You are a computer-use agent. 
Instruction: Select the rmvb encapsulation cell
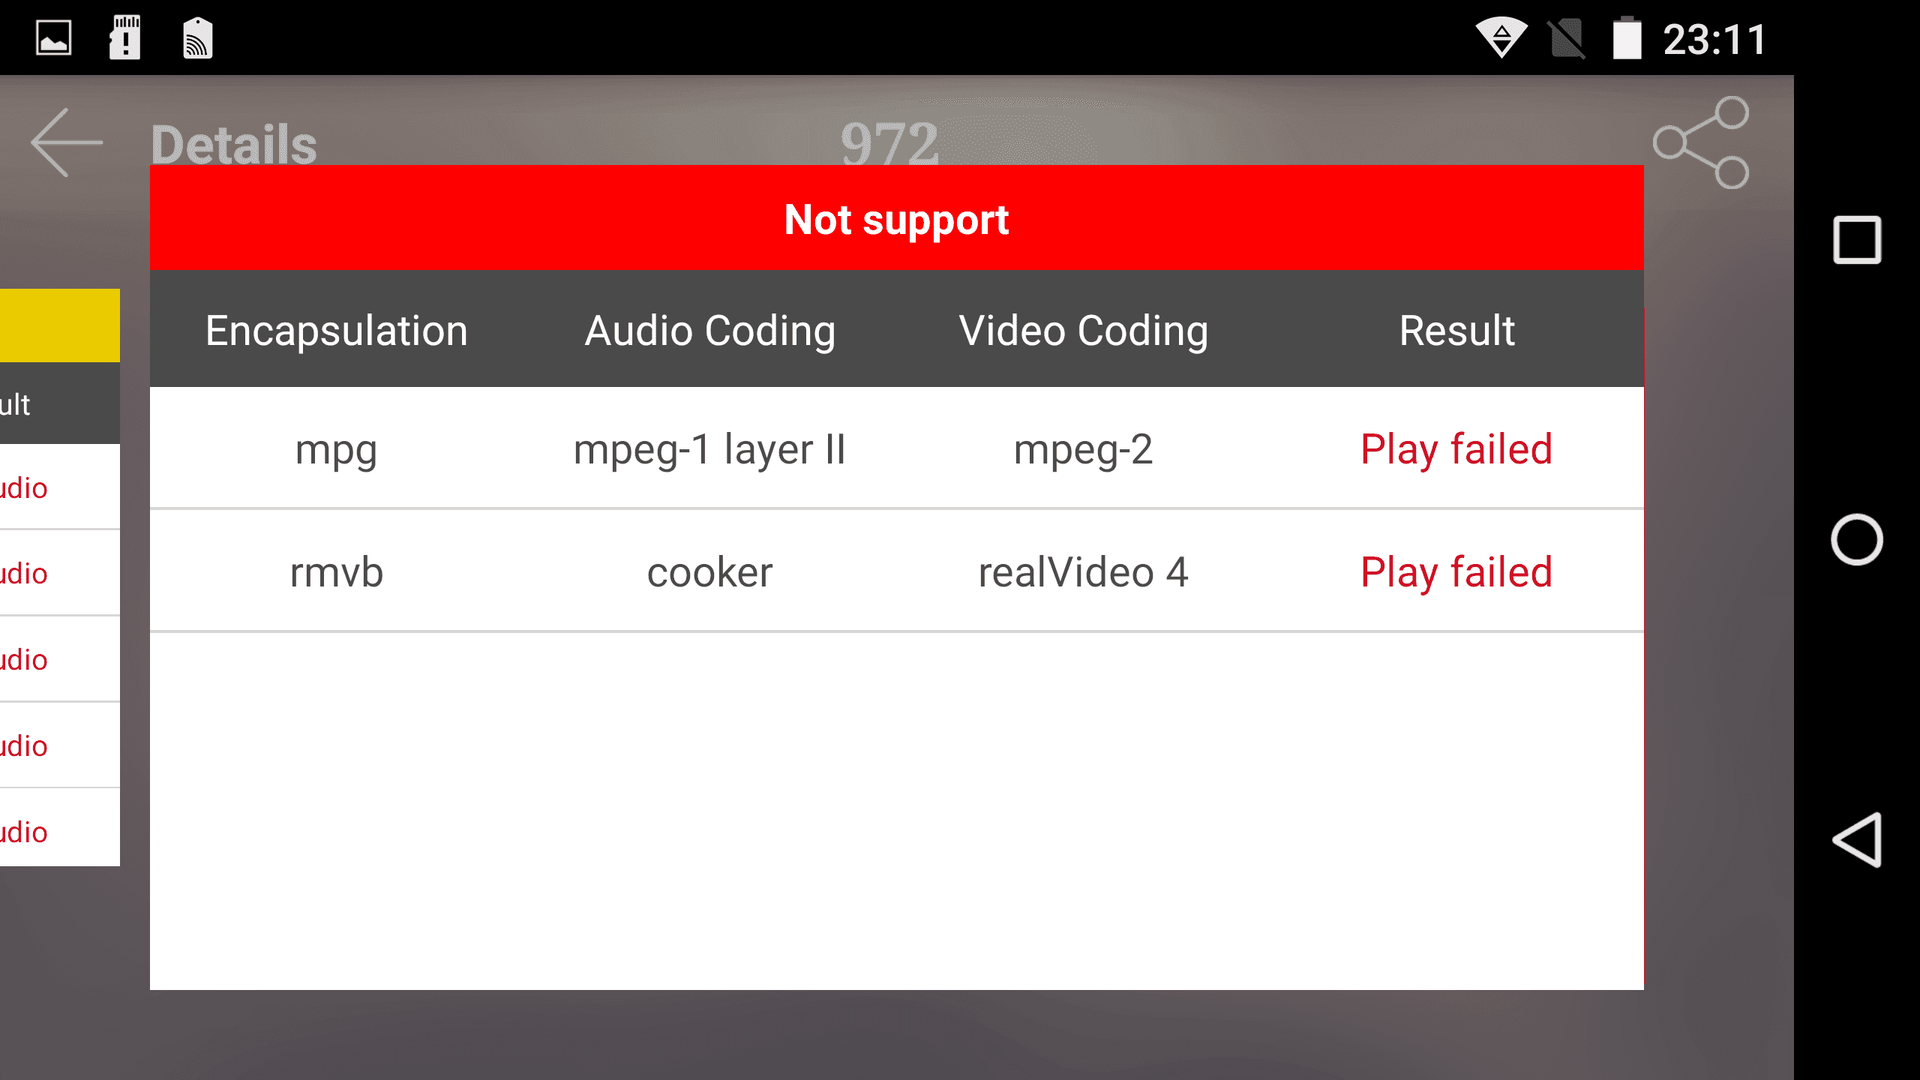(x=336, y=572)
